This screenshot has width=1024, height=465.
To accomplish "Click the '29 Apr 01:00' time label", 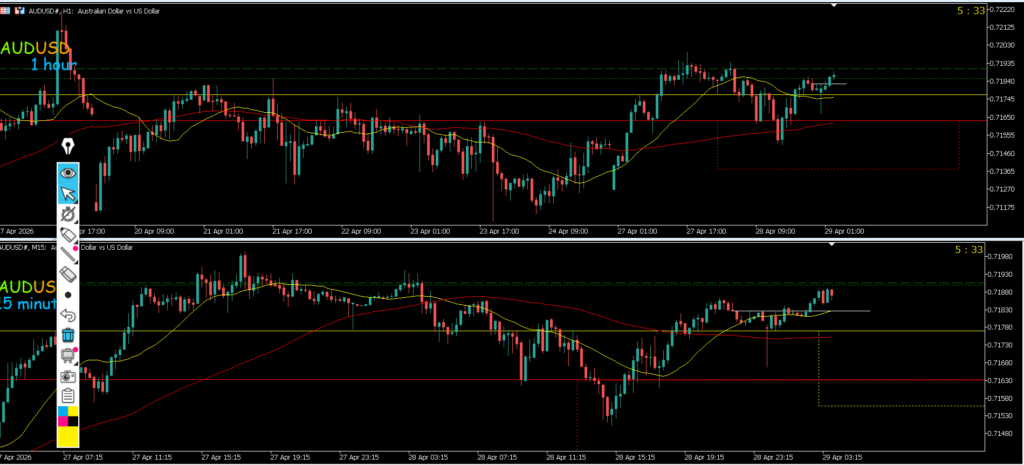I will pos(845,231).
